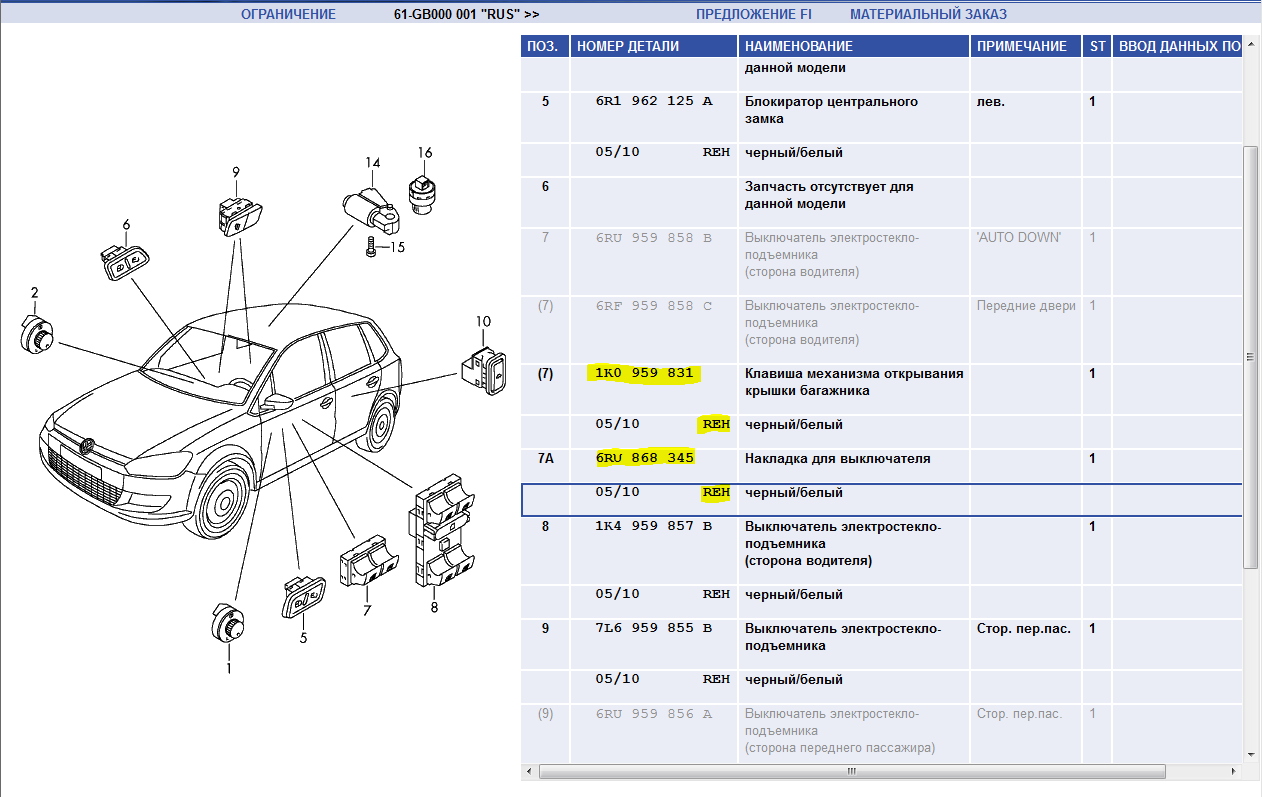The height and width of the screenshot is (797, 1262).
Task: Click МАТЕРИАЛЬНЫЙ ЗАКАЗ link
Action: (928, 15)
